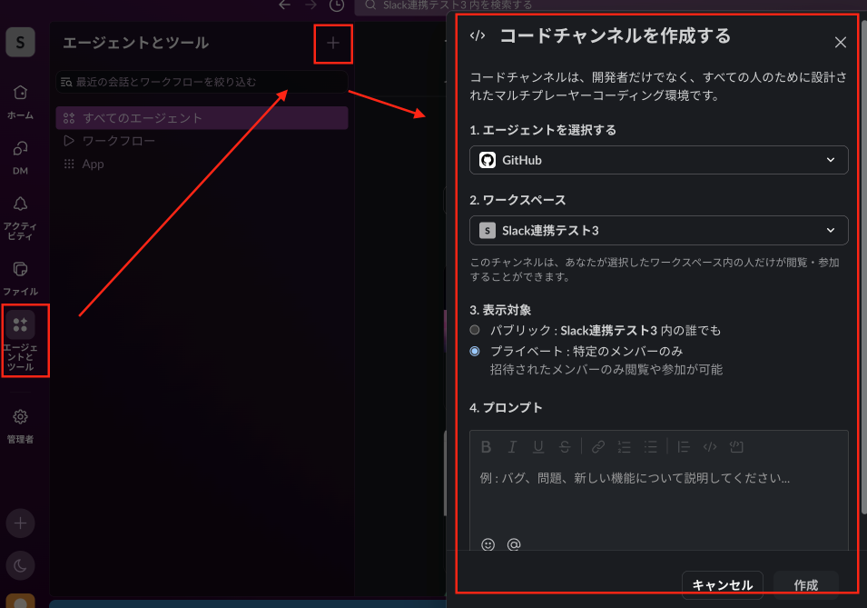
Task: Open Activity bell in sidebar
Action: [x=20, y=218]
